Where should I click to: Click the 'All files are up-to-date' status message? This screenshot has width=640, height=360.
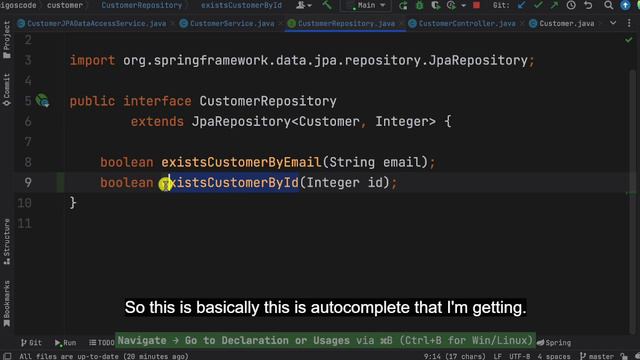point(104,356)
